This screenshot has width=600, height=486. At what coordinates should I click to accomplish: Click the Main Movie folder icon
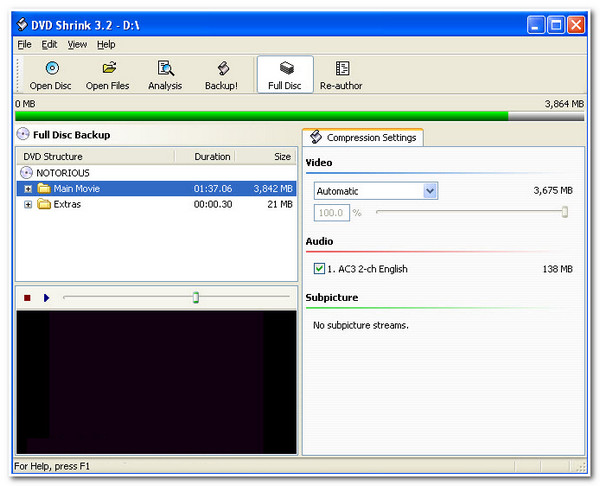(x=44, y=188)
